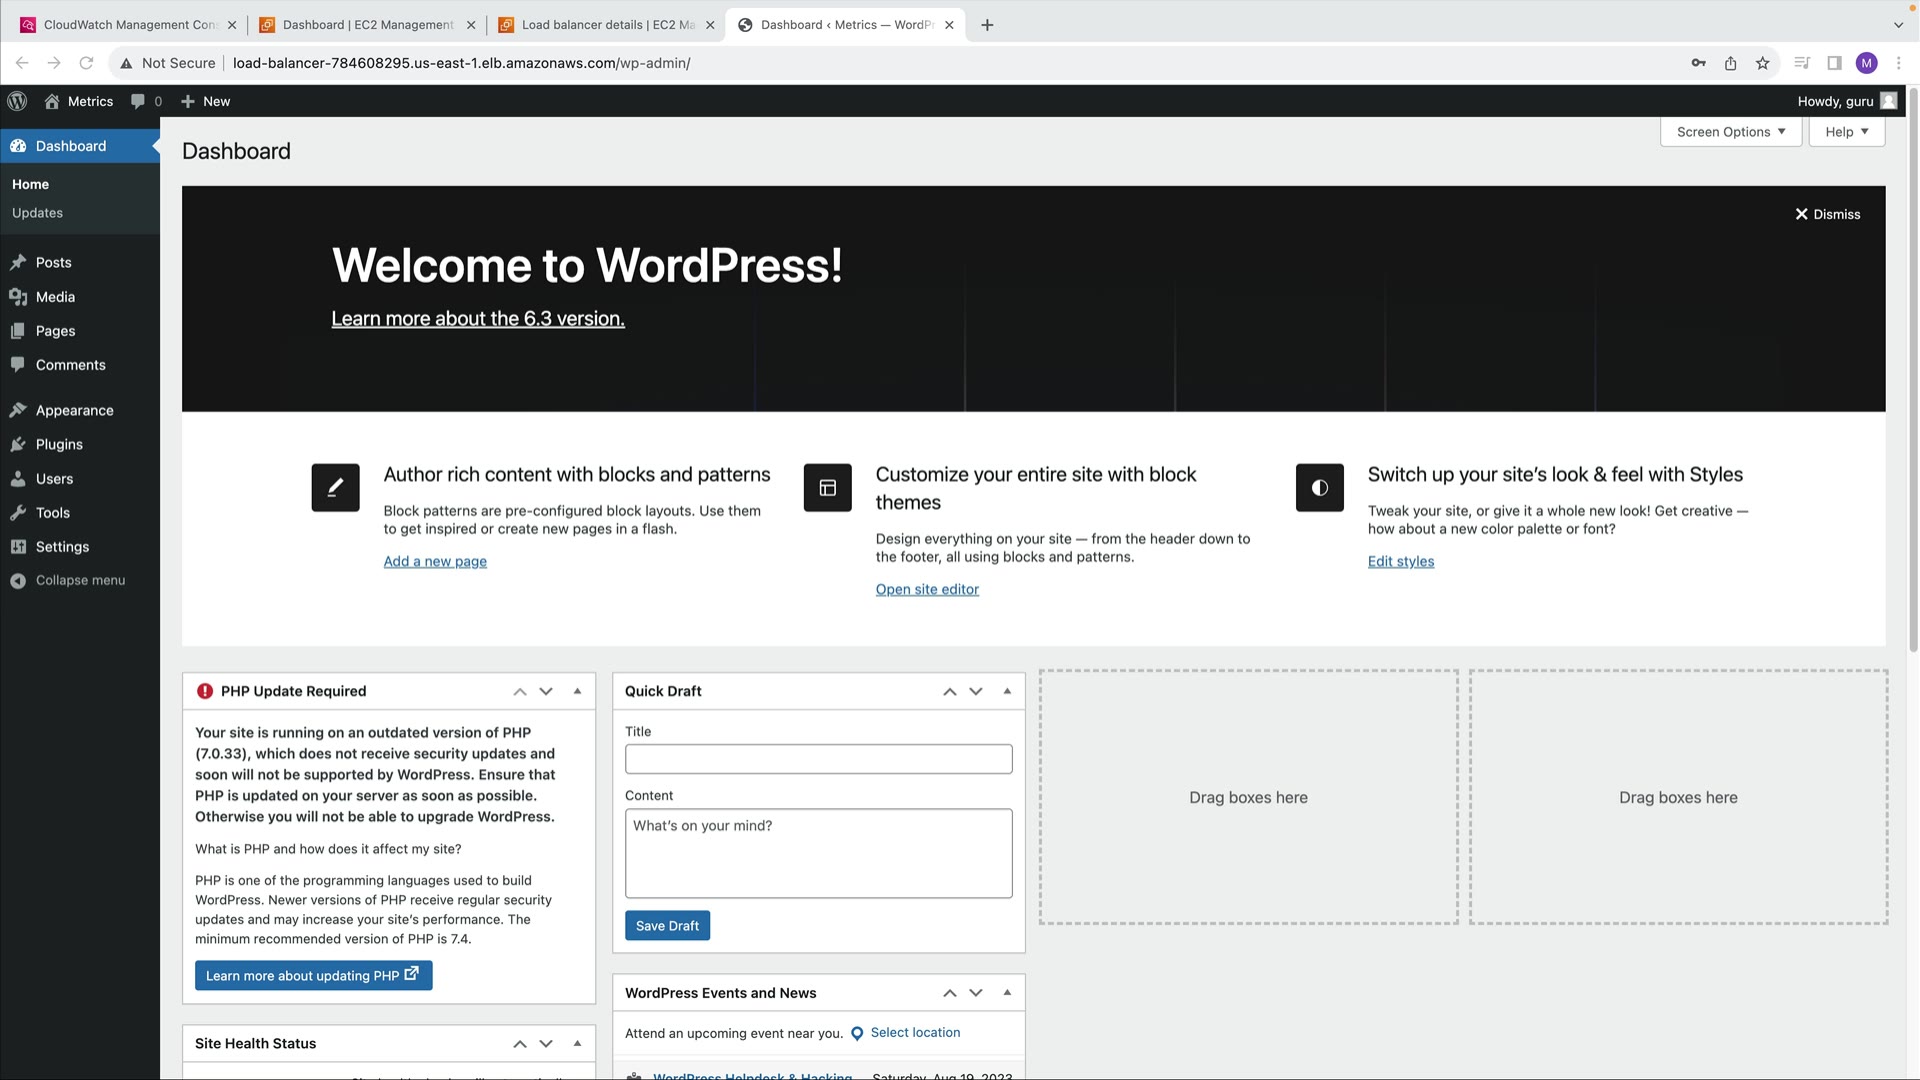Click the block layout site editor icon
The width and height of the screenshot is (1920, 1080).
(x=827, y=488)
